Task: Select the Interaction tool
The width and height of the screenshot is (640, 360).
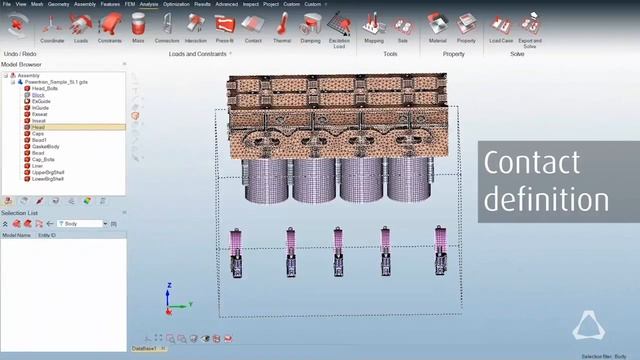Action: (x=196, y=28)
